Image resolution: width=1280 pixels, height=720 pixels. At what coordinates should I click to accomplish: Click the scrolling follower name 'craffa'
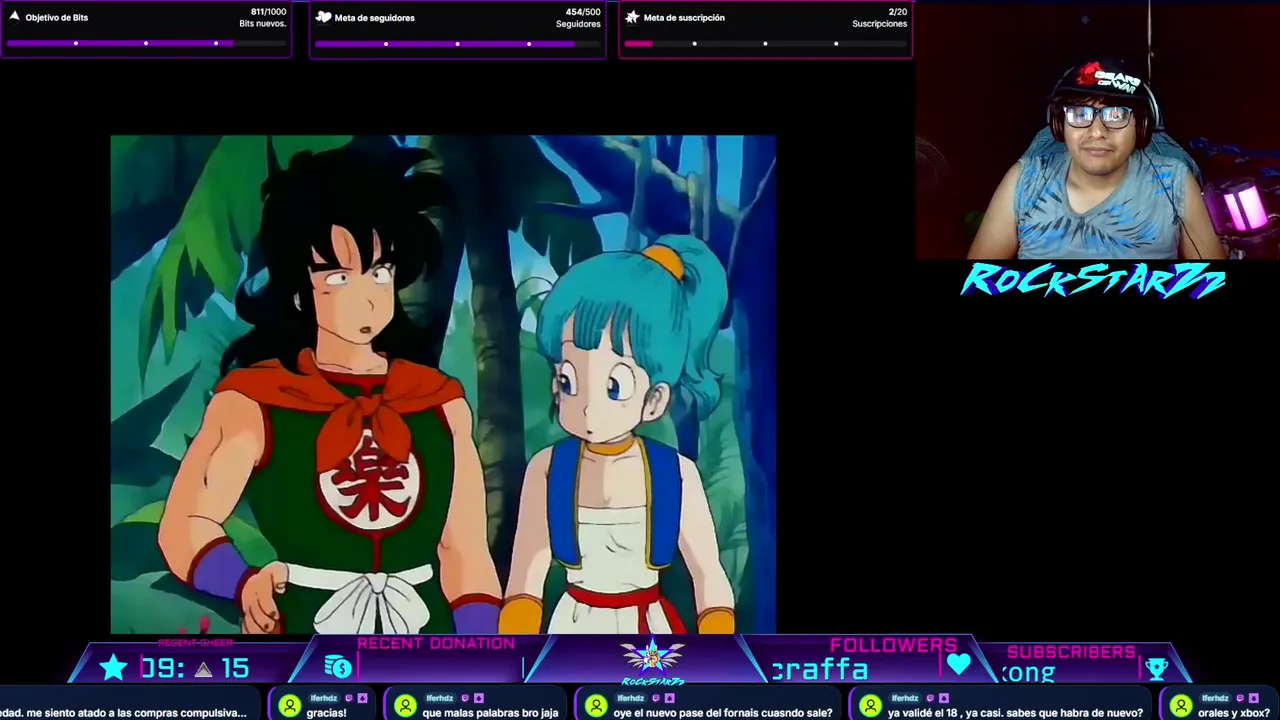click(x=820, y=670)
